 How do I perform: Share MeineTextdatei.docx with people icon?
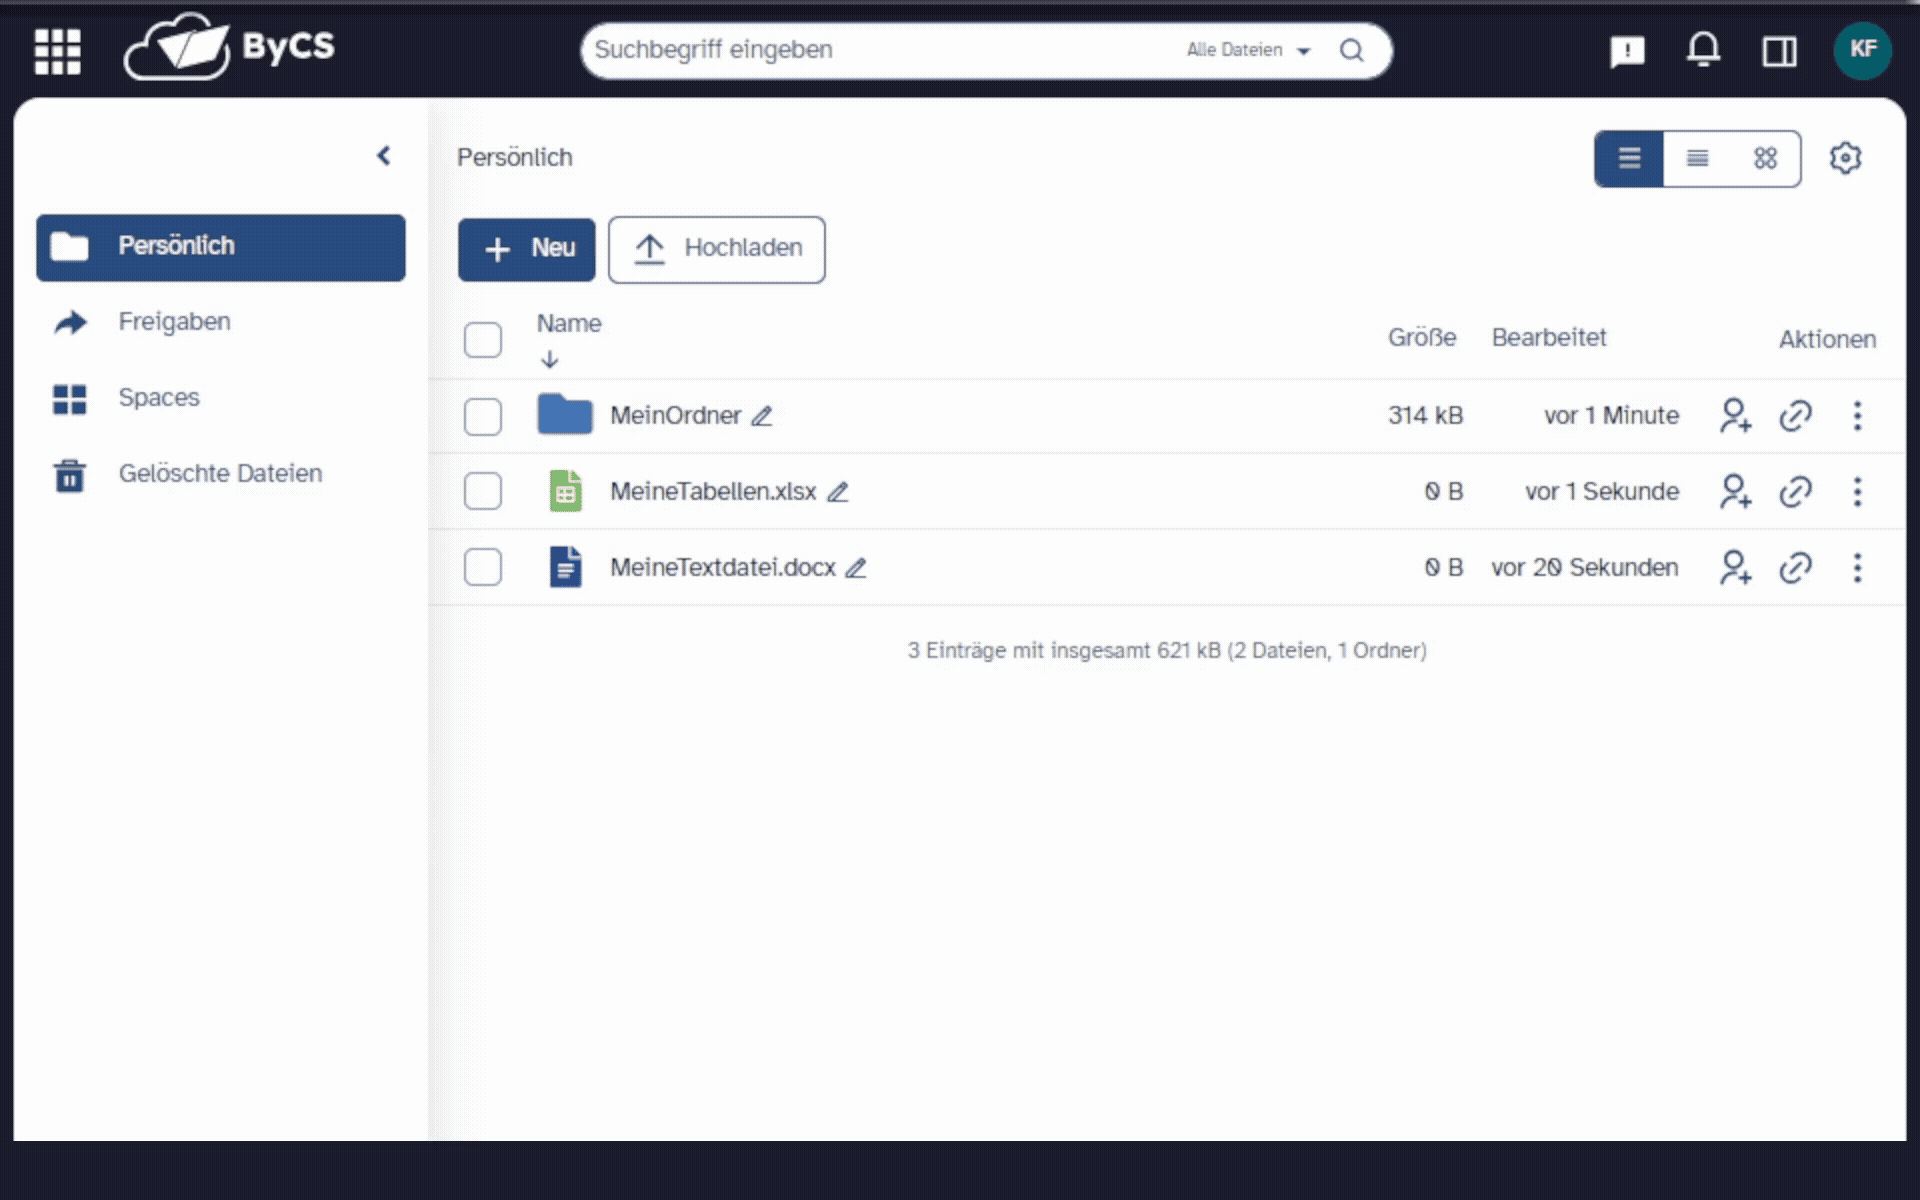(1735, 567)
